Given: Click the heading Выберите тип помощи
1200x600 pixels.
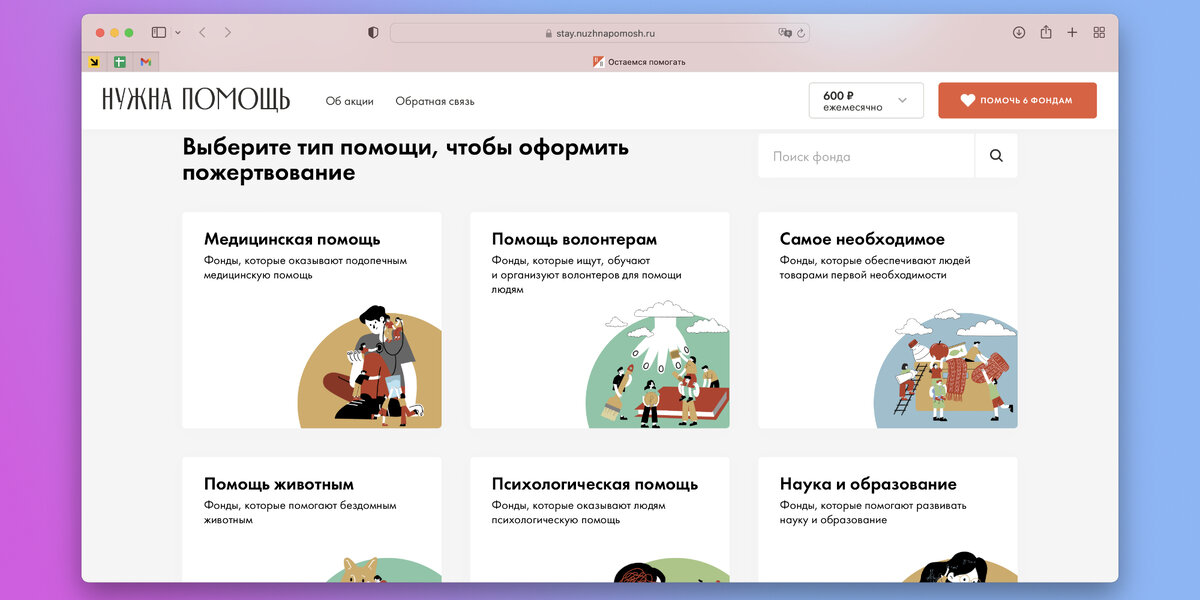Looking at the screenshot, I should pyautogui.click(x=406, y=160).
